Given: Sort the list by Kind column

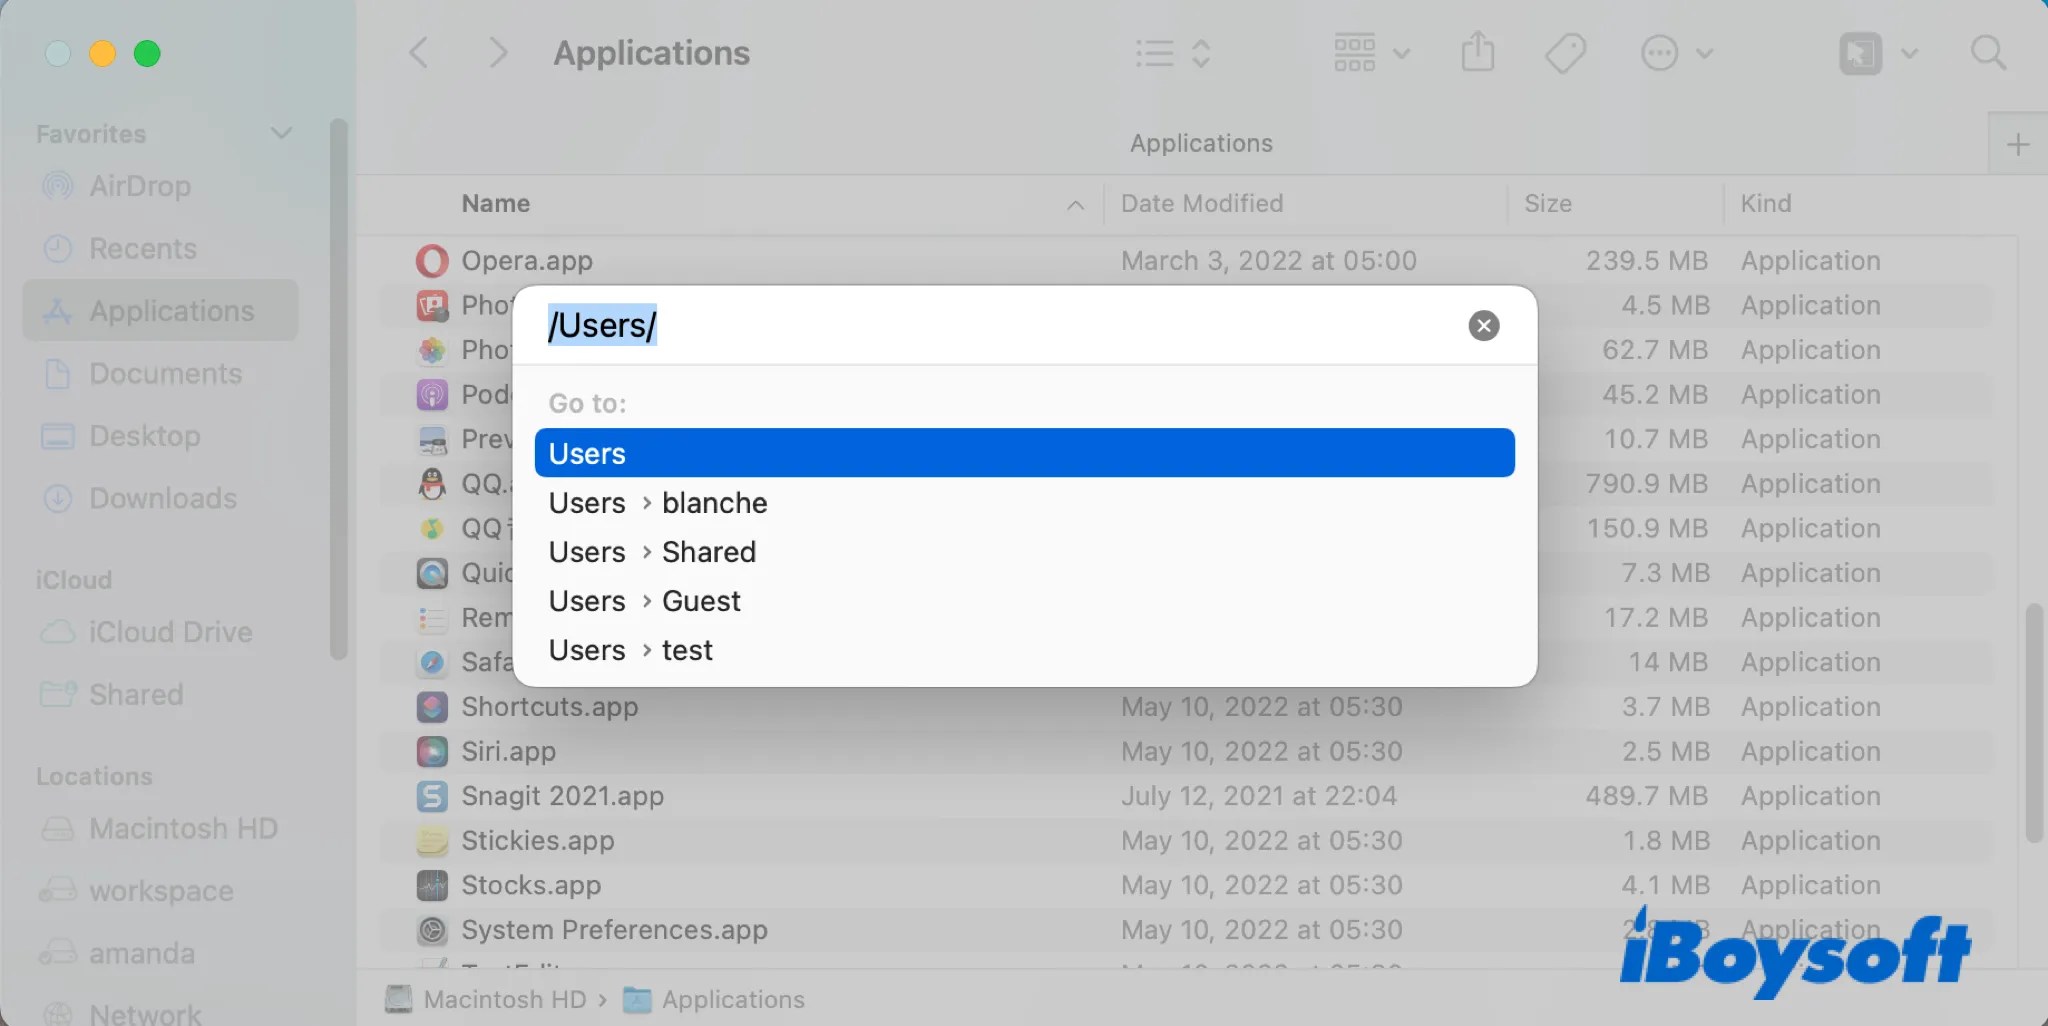Looking at the screenshot, I should click(x=1870, y=204).
